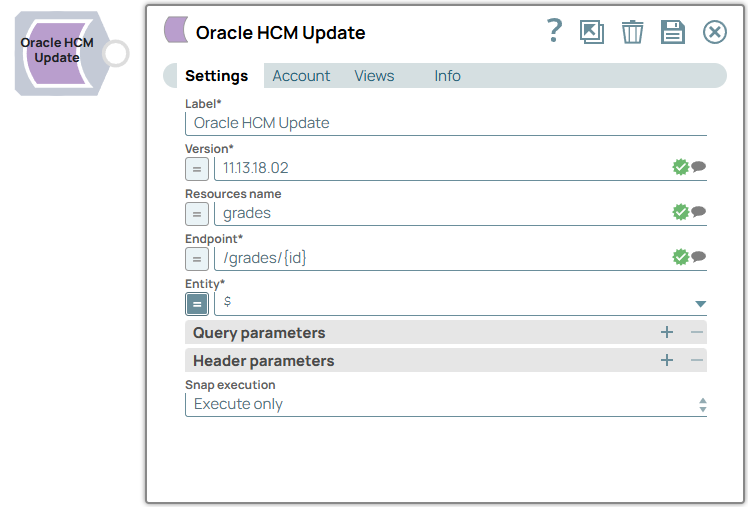Image resolution: width=748 pixels, height=507 pixels.
Task: Click the purple snap icon in dialog header
Action: pos(176,30)
